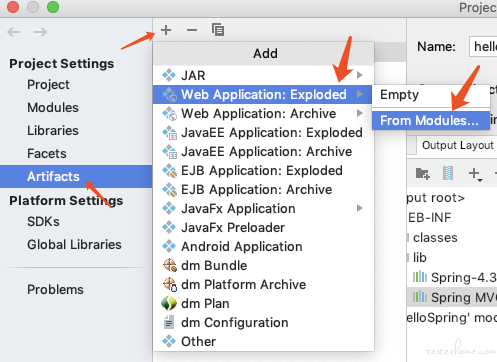Click the Create Directory folder icon

coord(423,173)
